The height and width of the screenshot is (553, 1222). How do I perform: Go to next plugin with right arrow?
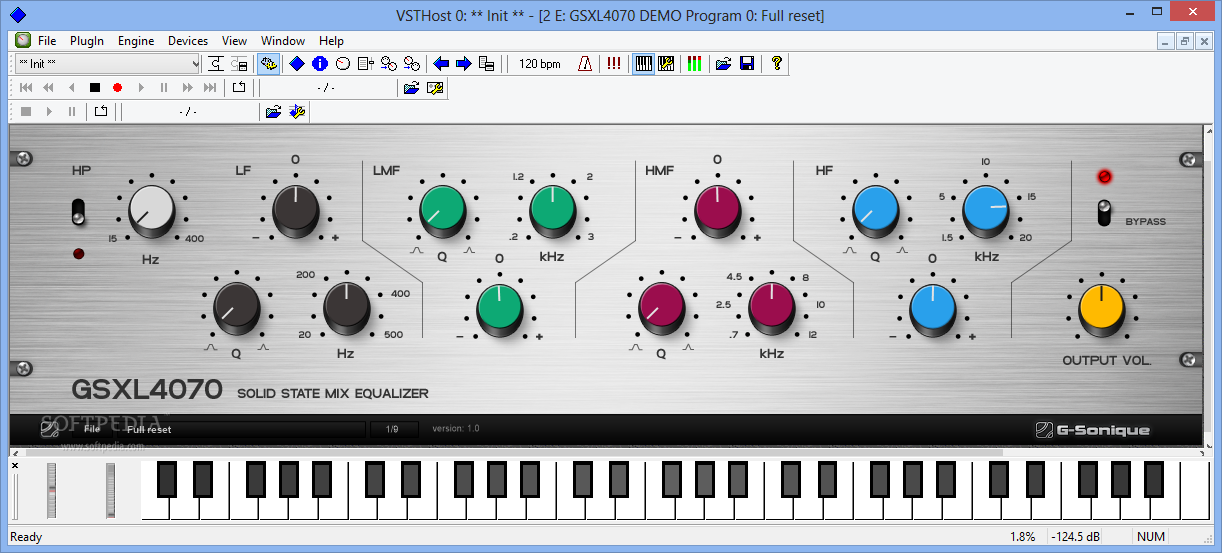click(463, 64)
